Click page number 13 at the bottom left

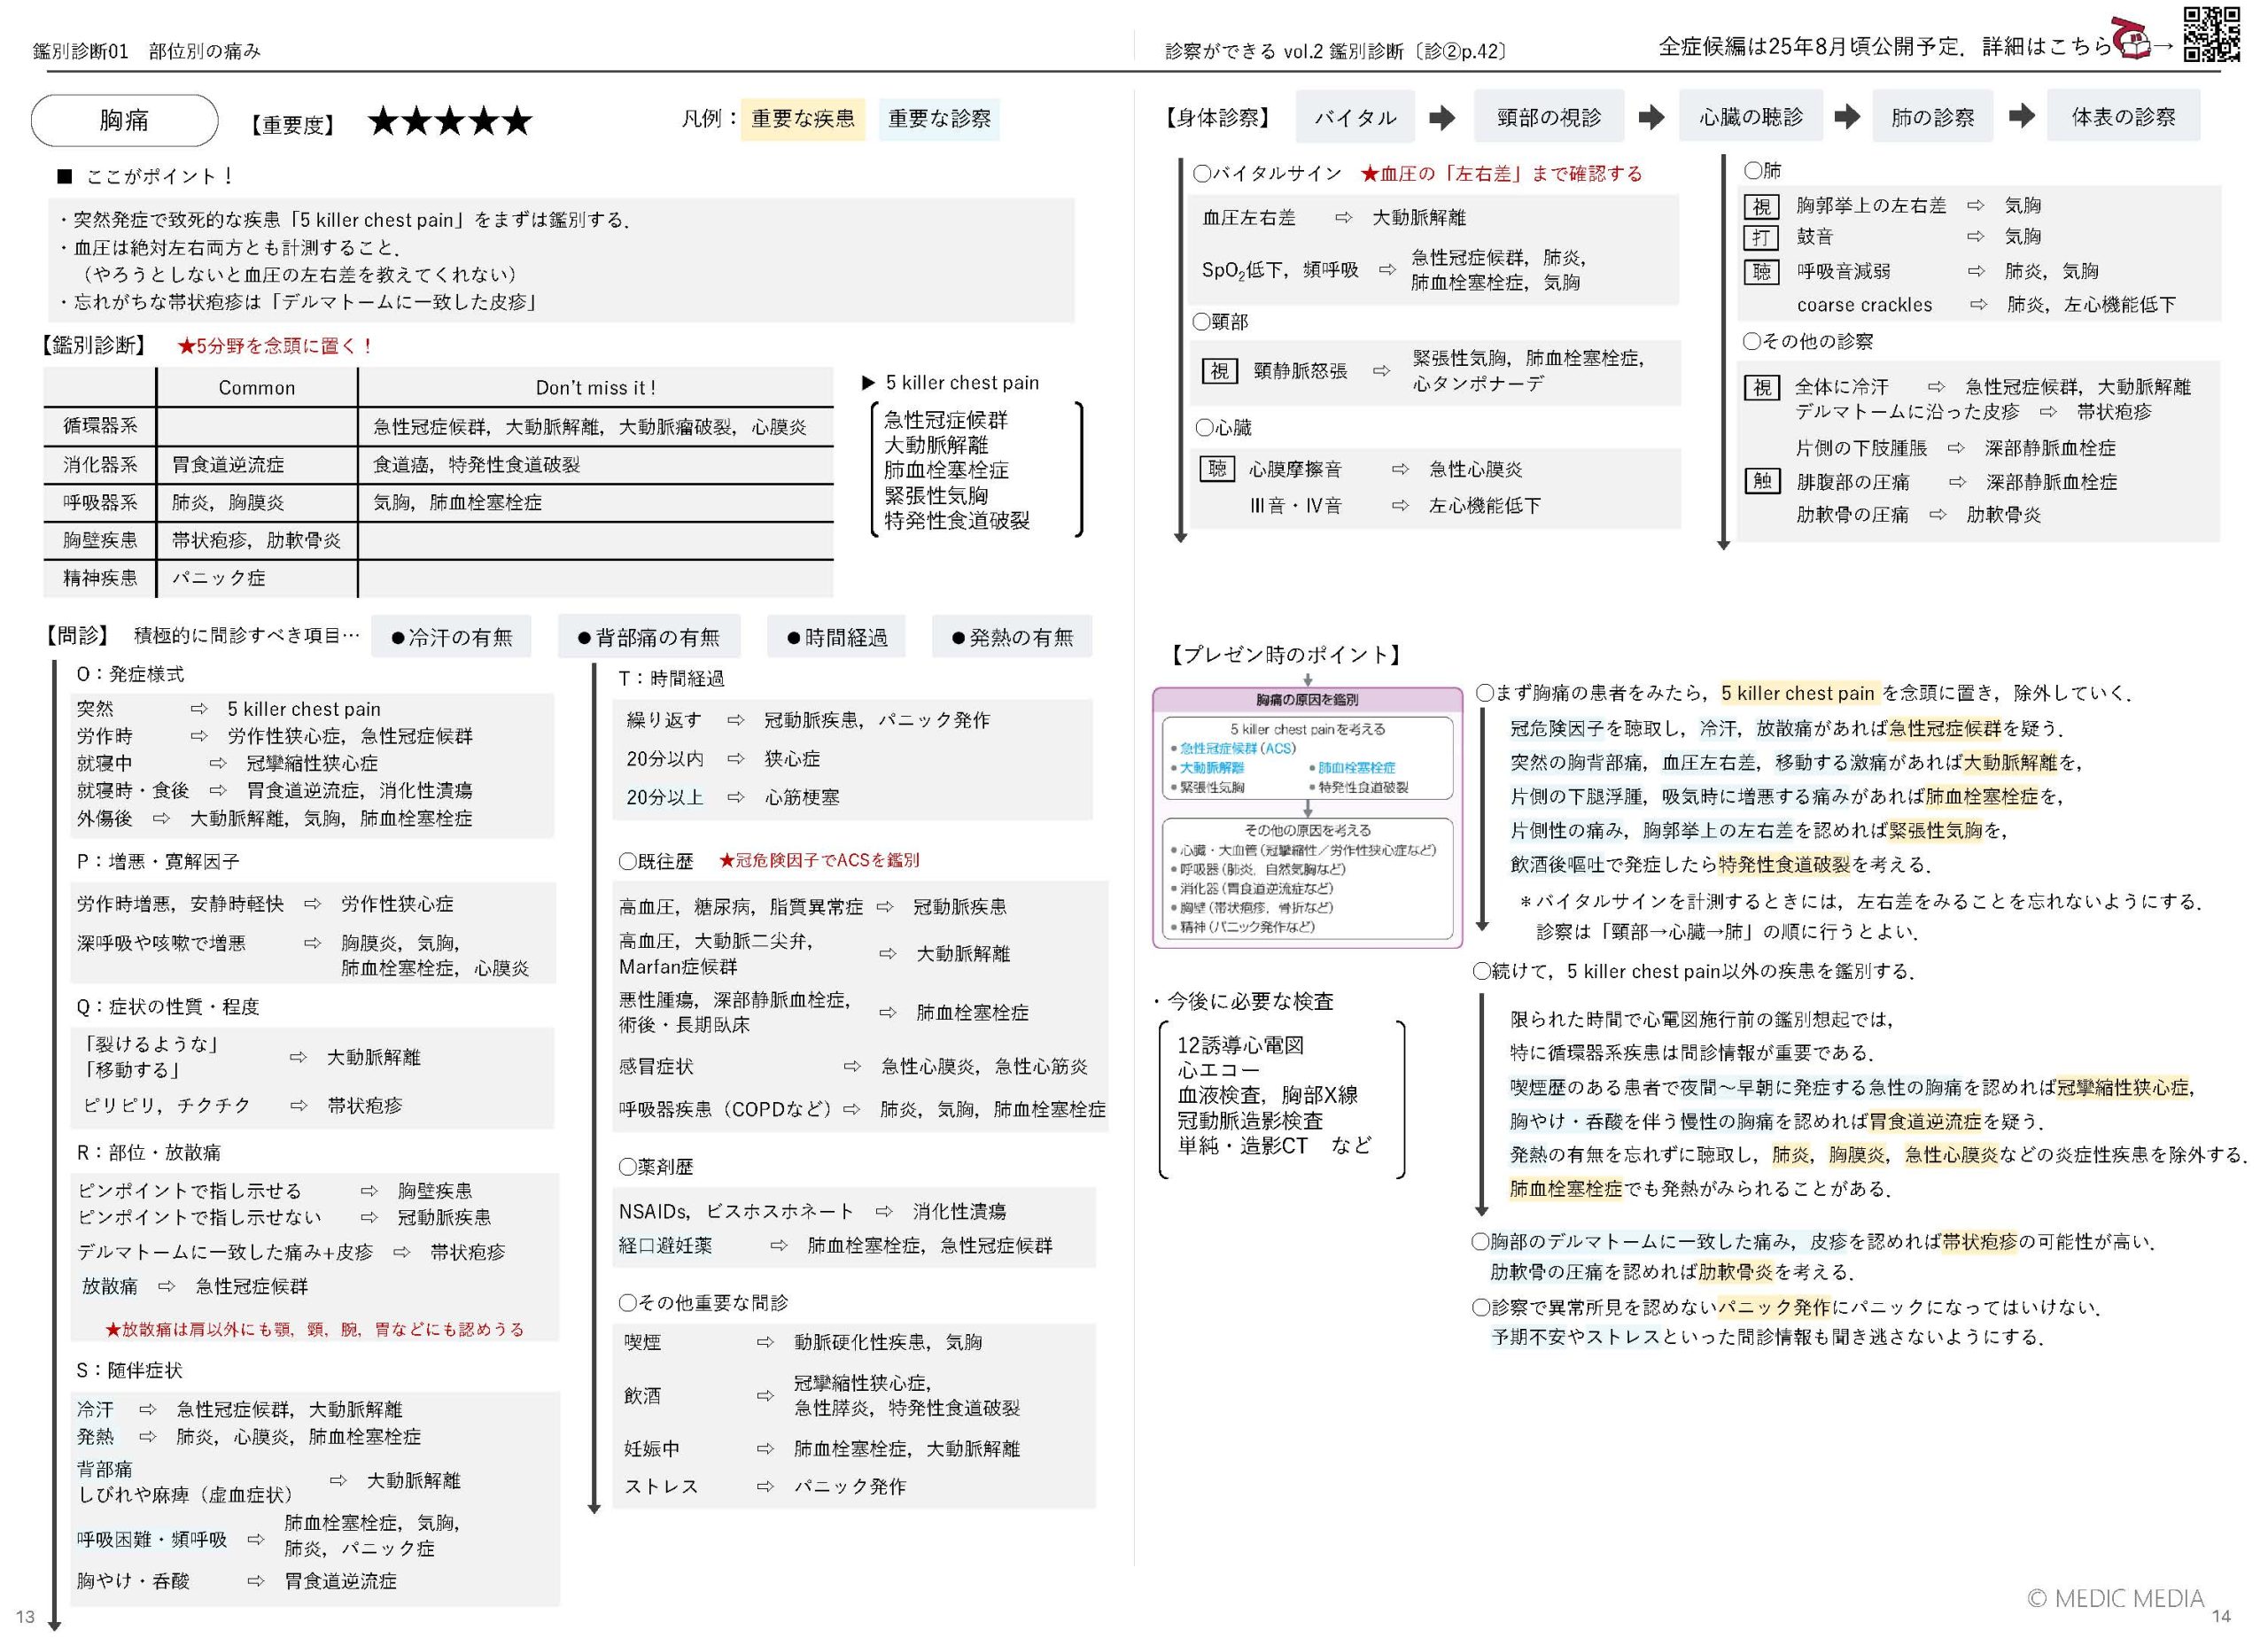point(25,1617)
